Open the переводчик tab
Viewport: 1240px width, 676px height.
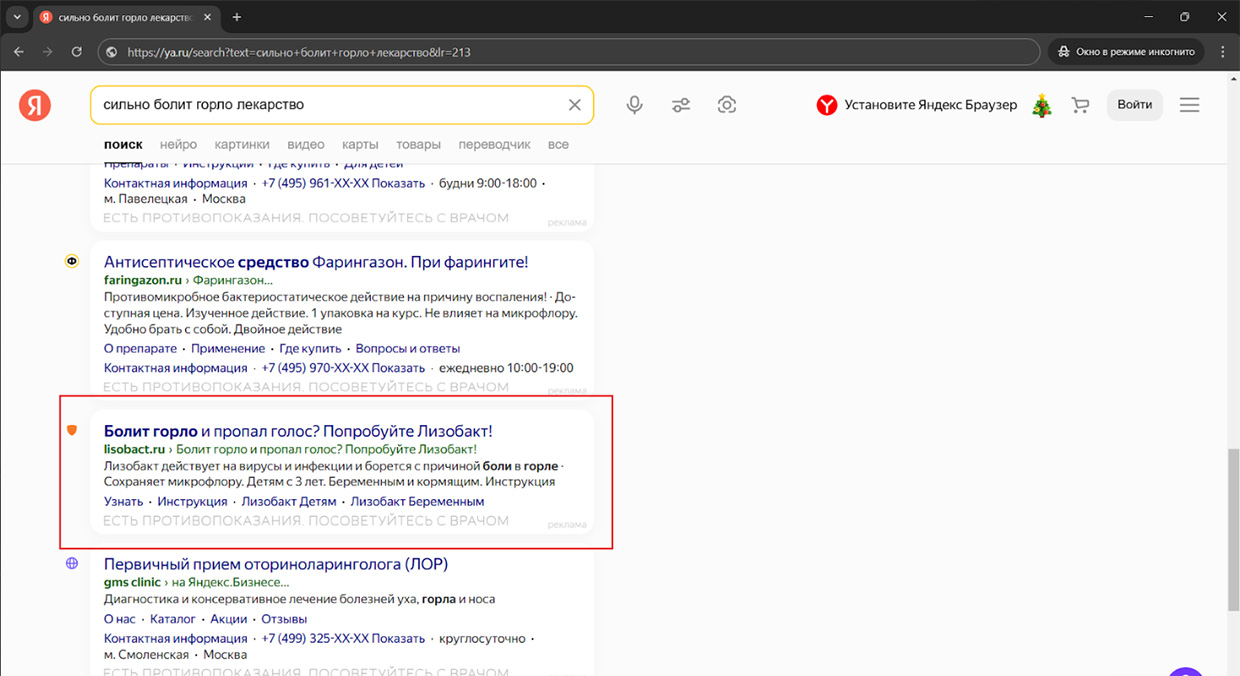click(494, 144)
